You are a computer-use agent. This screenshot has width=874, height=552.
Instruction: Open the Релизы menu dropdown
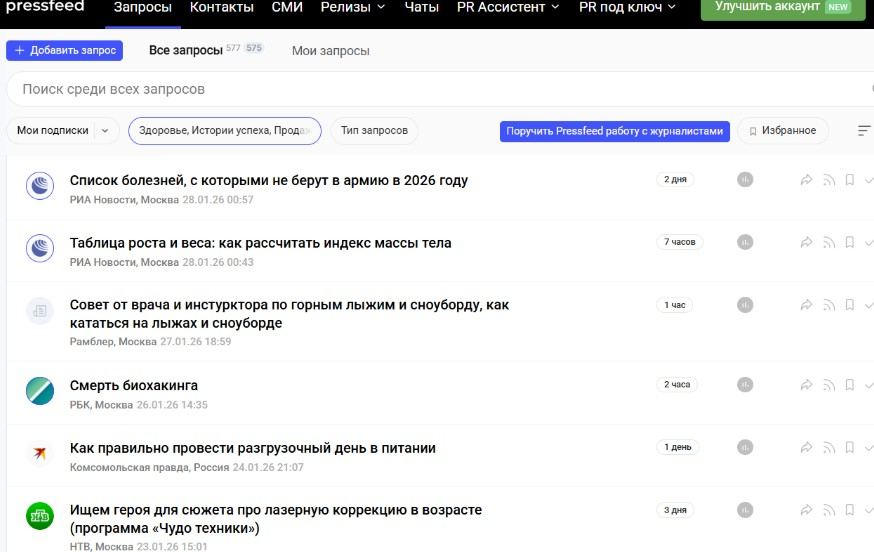352,7
